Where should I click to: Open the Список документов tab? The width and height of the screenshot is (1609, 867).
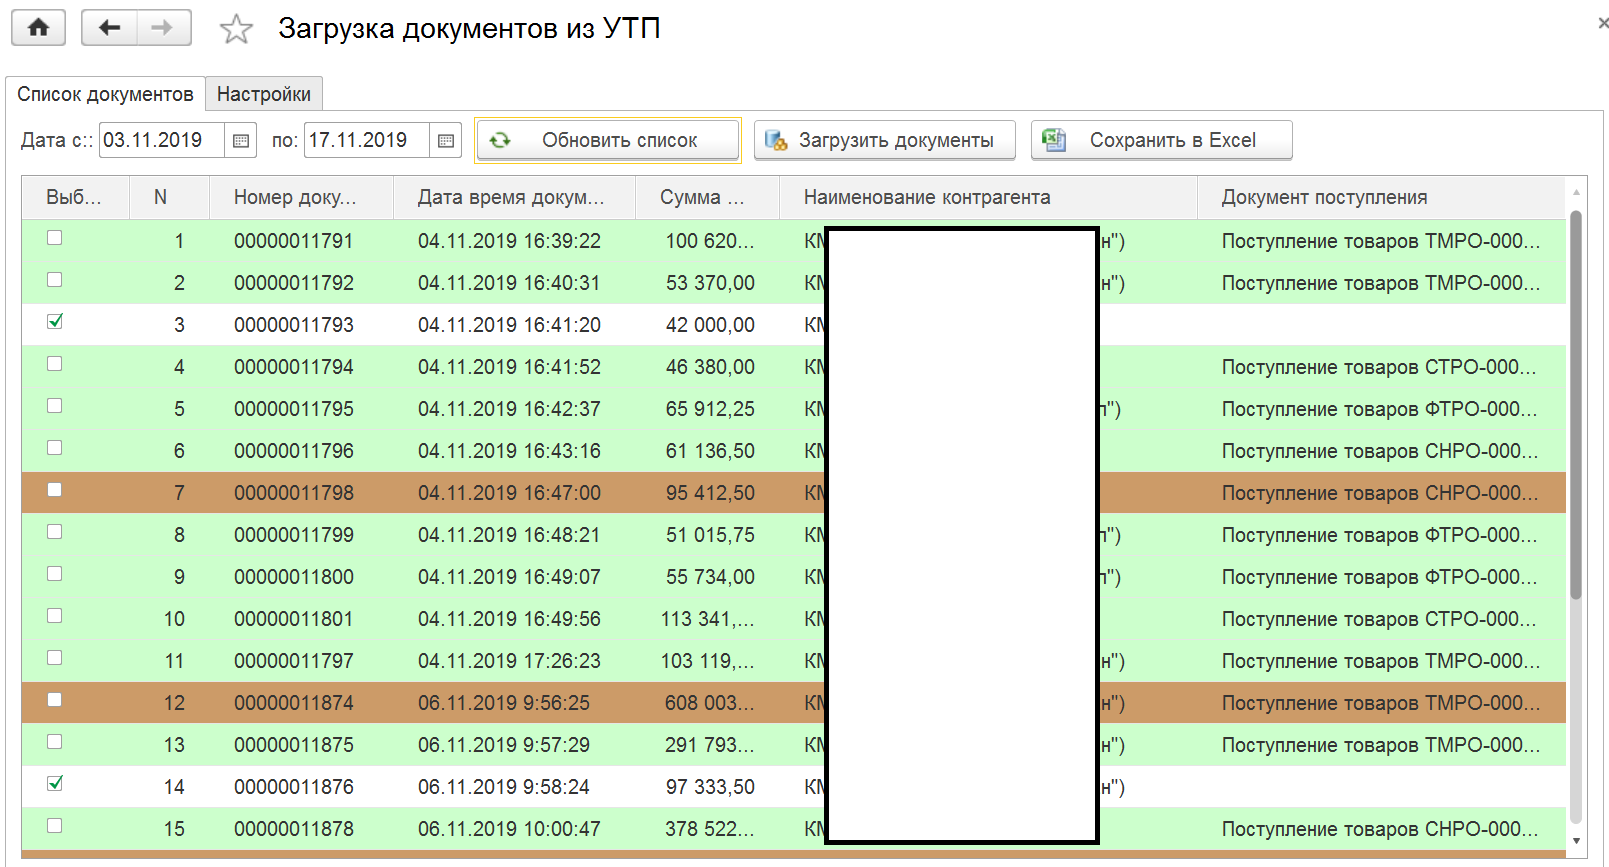pos(105,94)
